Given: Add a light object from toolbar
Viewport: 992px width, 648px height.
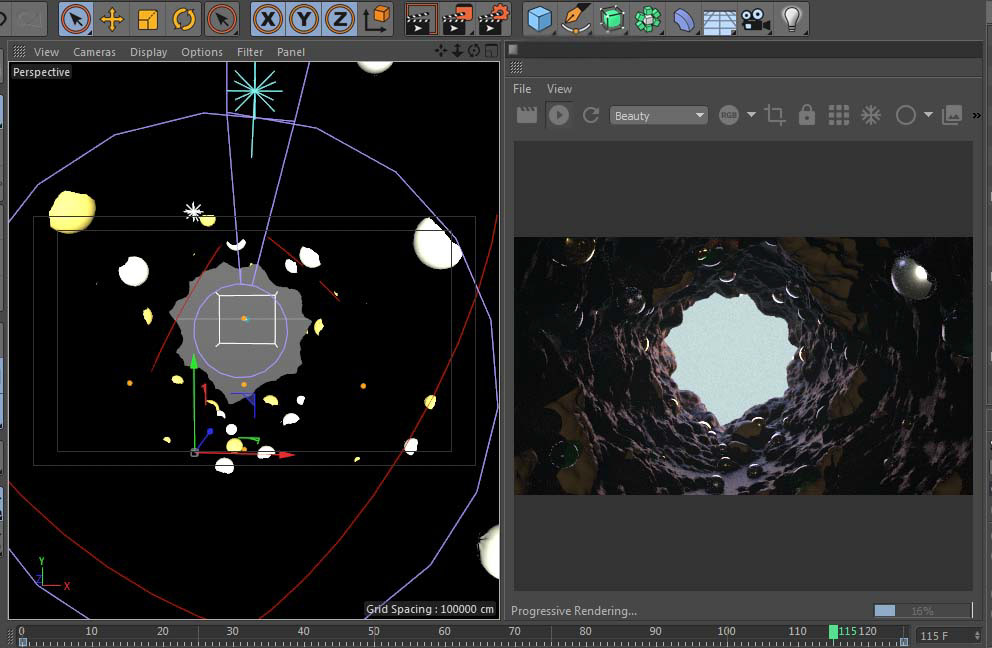Looking at the screenshot, I should tap(792, 19).
